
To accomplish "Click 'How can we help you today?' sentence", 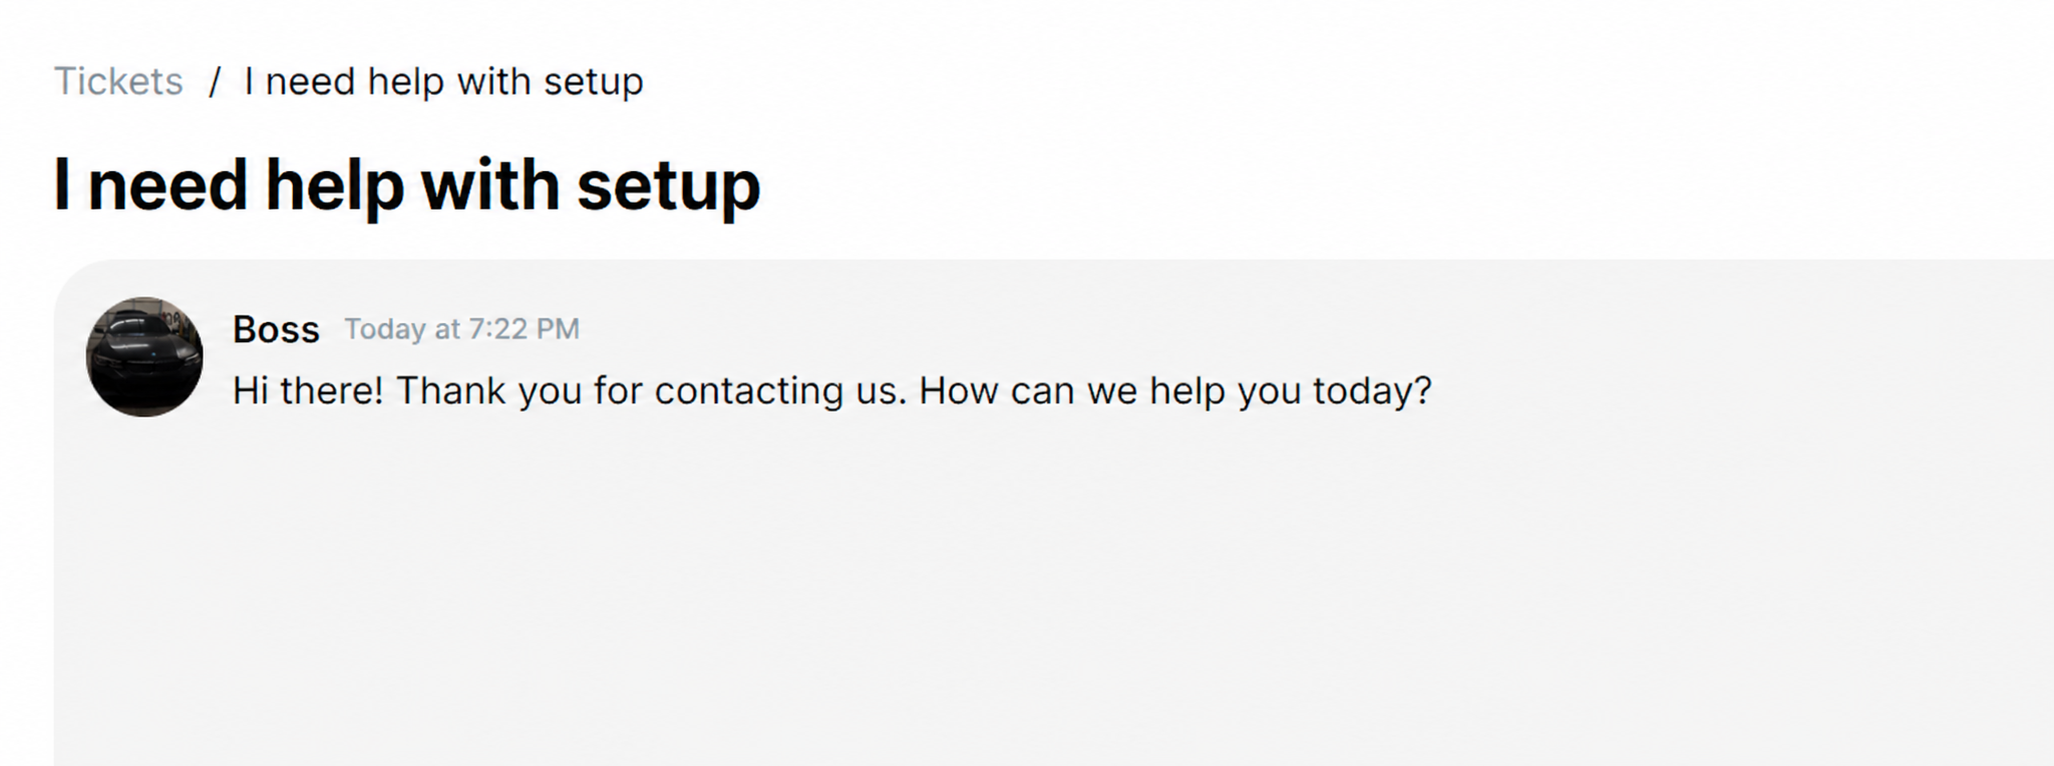I will [1175, 390].
